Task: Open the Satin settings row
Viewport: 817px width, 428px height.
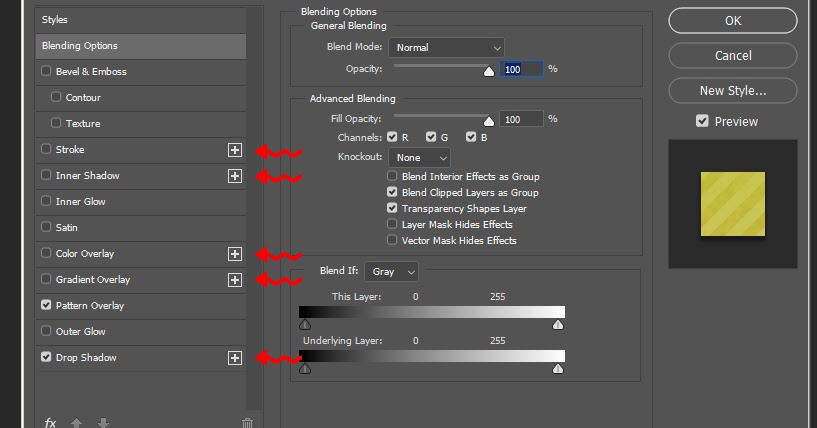Action: coord(141,228)
